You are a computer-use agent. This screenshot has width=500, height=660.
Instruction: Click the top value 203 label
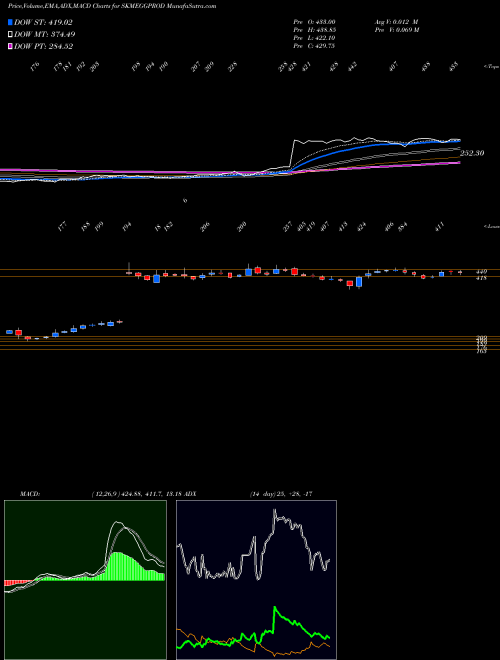click(94, 67)
